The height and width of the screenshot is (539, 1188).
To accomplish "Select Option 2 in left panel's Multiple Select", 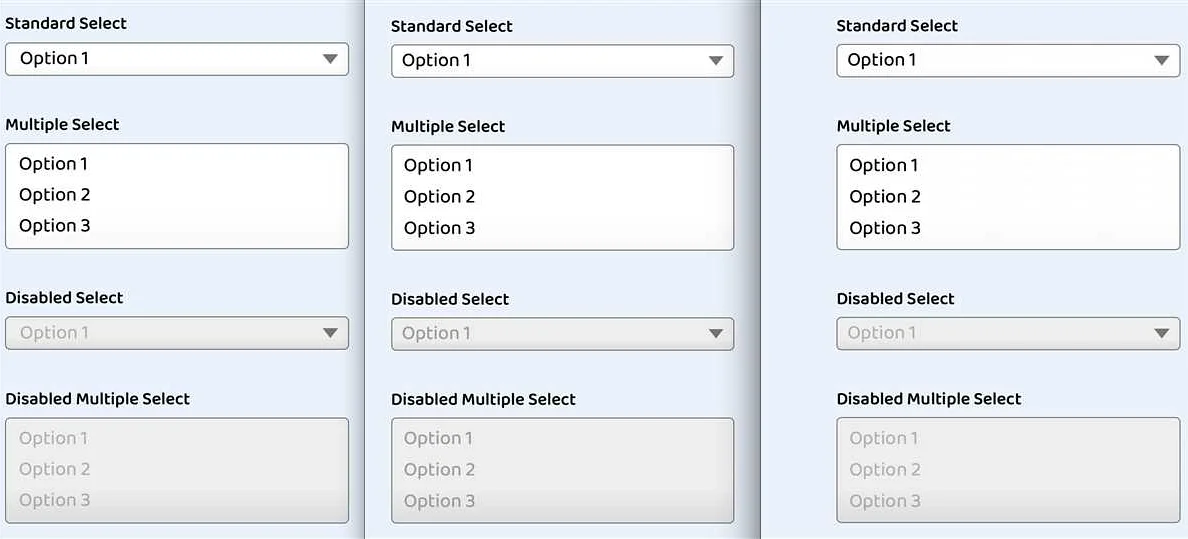I will pyautogui.click(x=177, y=195).
